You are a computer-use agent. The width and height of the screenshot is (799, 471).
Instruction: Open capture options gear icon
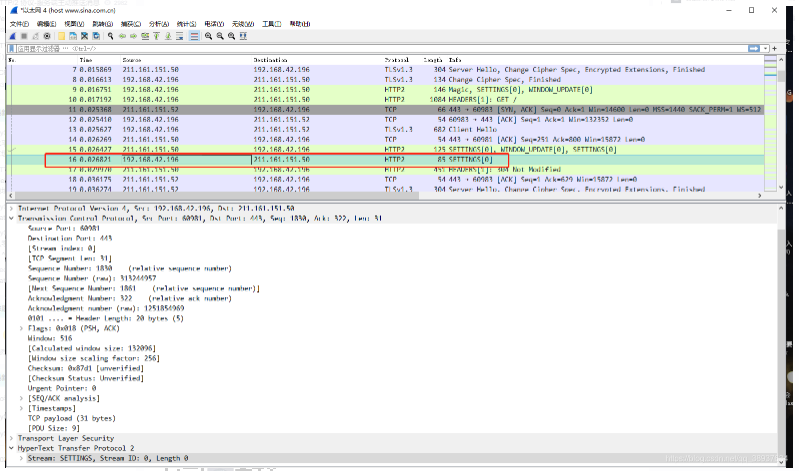(x=47, y=36)
